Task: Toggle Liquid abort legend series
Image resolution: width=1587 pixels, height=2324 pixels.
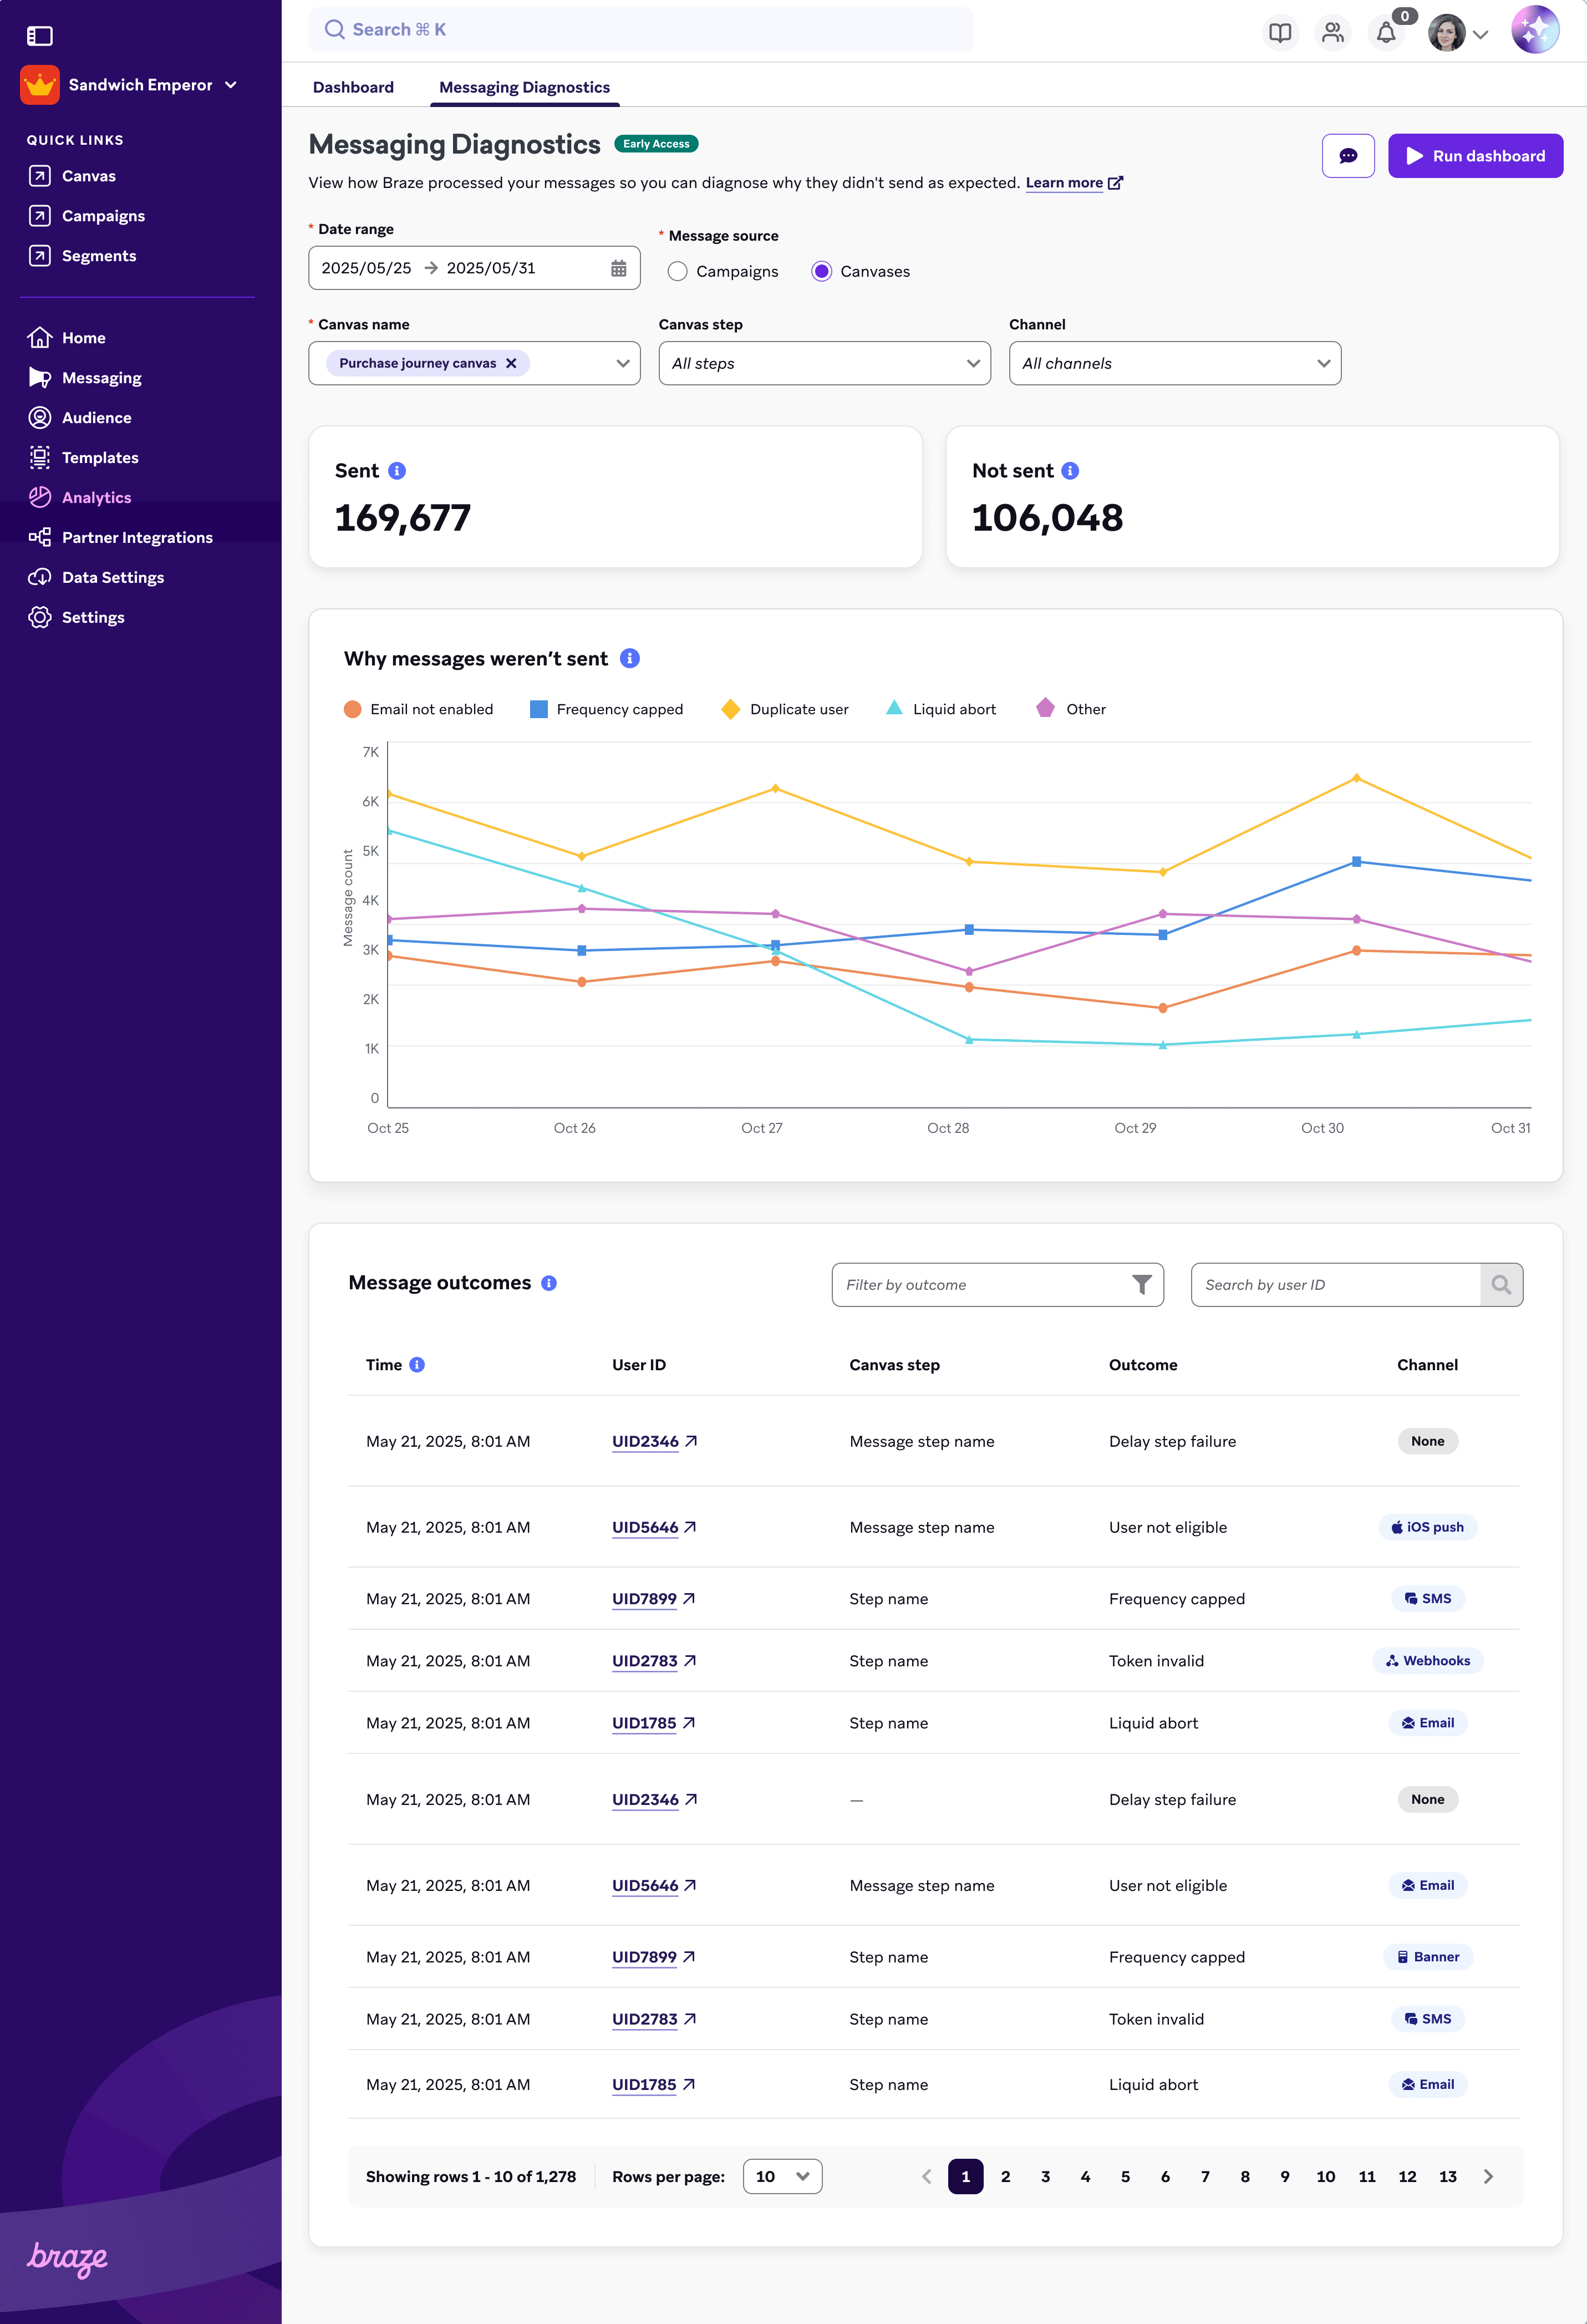Action: [x=941, y=709]
